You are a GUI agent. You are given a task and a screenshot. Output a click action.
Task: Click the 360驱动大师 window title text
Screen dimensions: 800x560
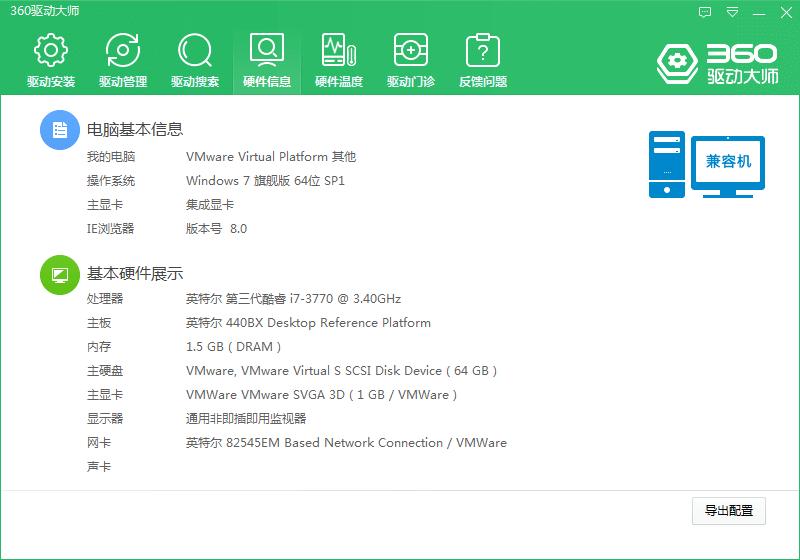coord(44,11)
